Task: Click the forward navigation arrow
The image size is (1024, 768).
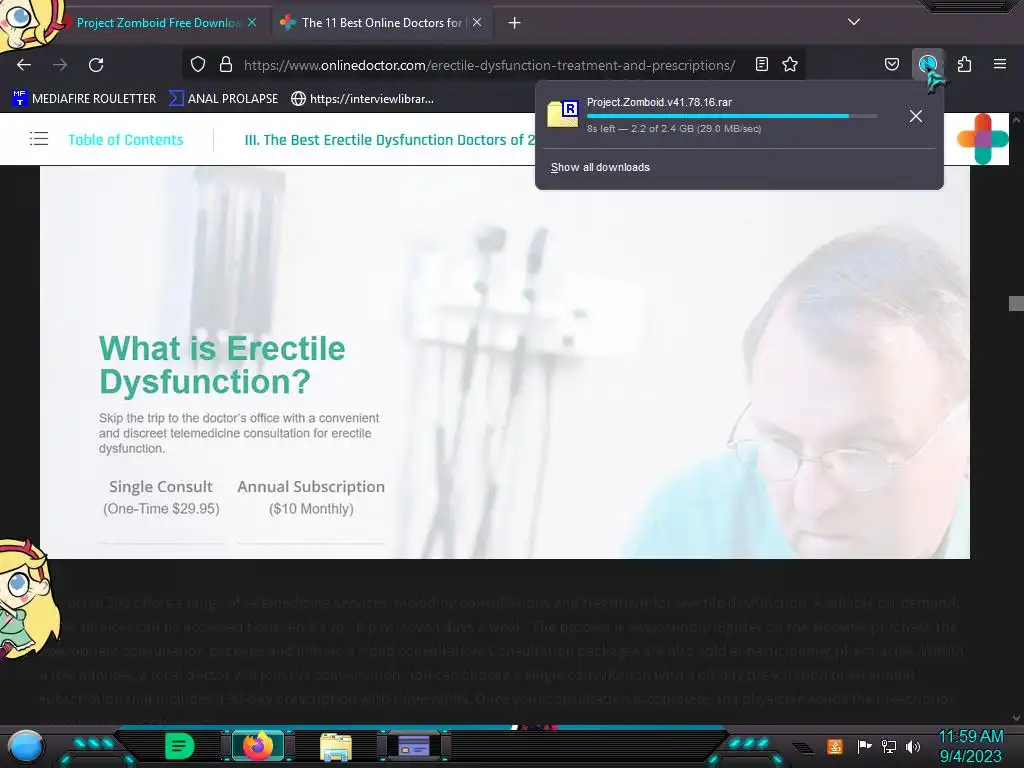Action: coord(60,65)
